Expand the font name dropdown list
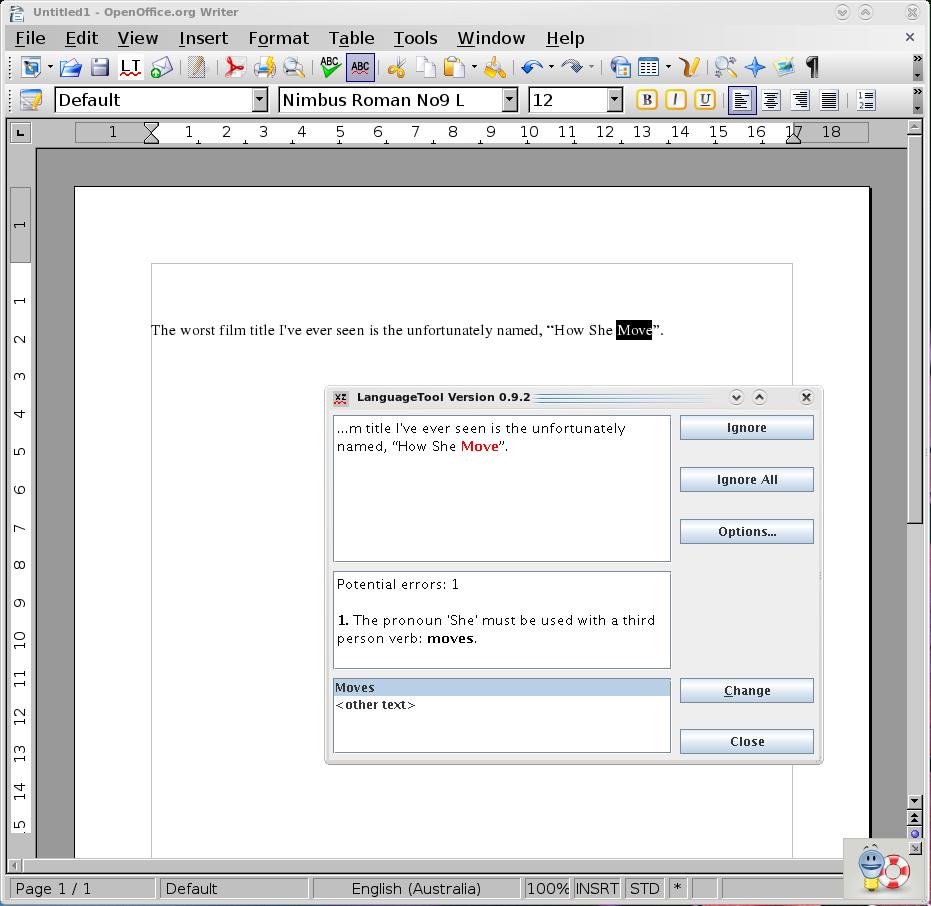 (x=509, y=100)
